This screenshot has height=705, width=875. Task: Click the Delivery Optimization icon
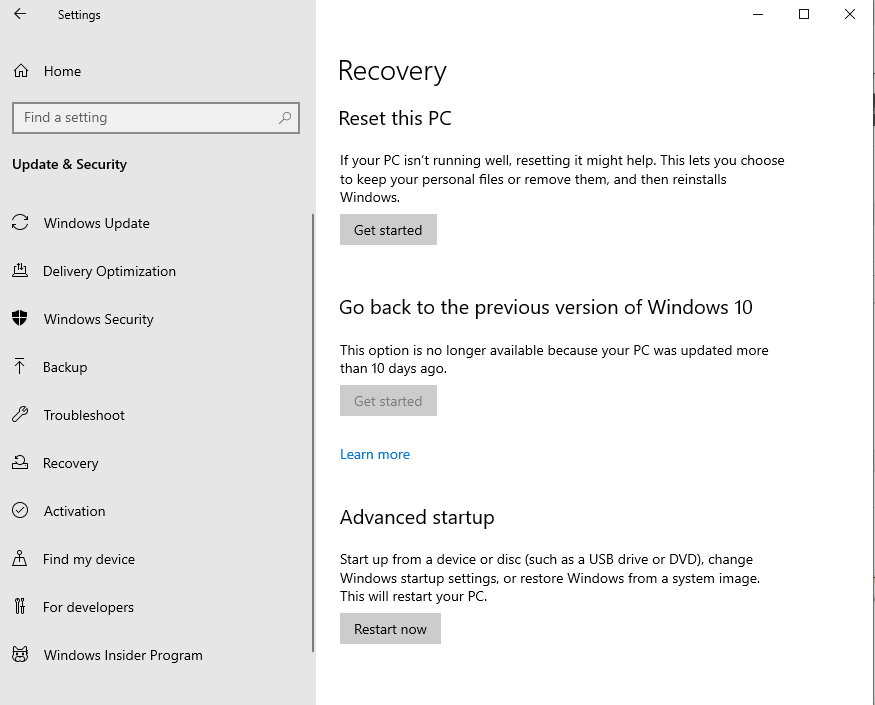click(x=20, y=270)
